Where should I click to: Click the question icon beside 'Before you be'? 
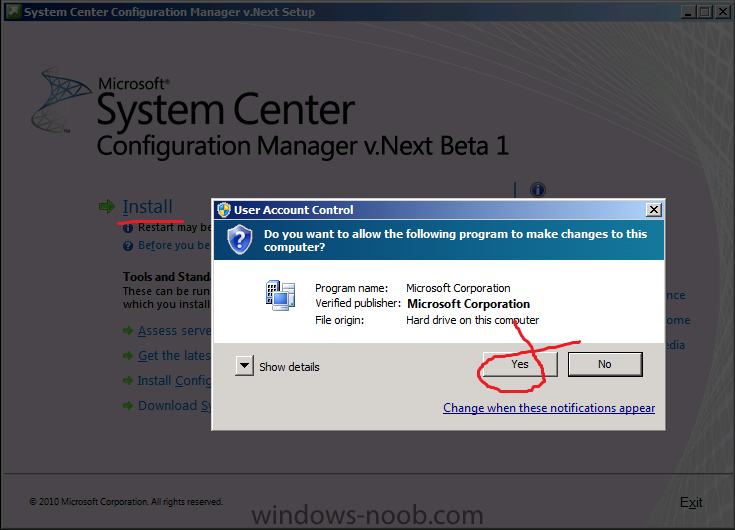tap(128, 246)
